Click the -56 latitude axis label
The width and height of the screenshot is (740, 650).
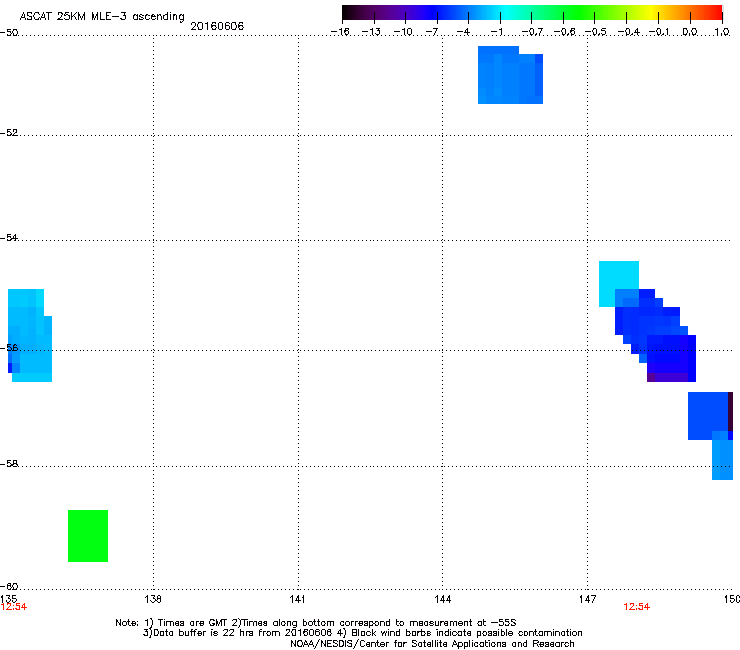(x=9, y=347)
